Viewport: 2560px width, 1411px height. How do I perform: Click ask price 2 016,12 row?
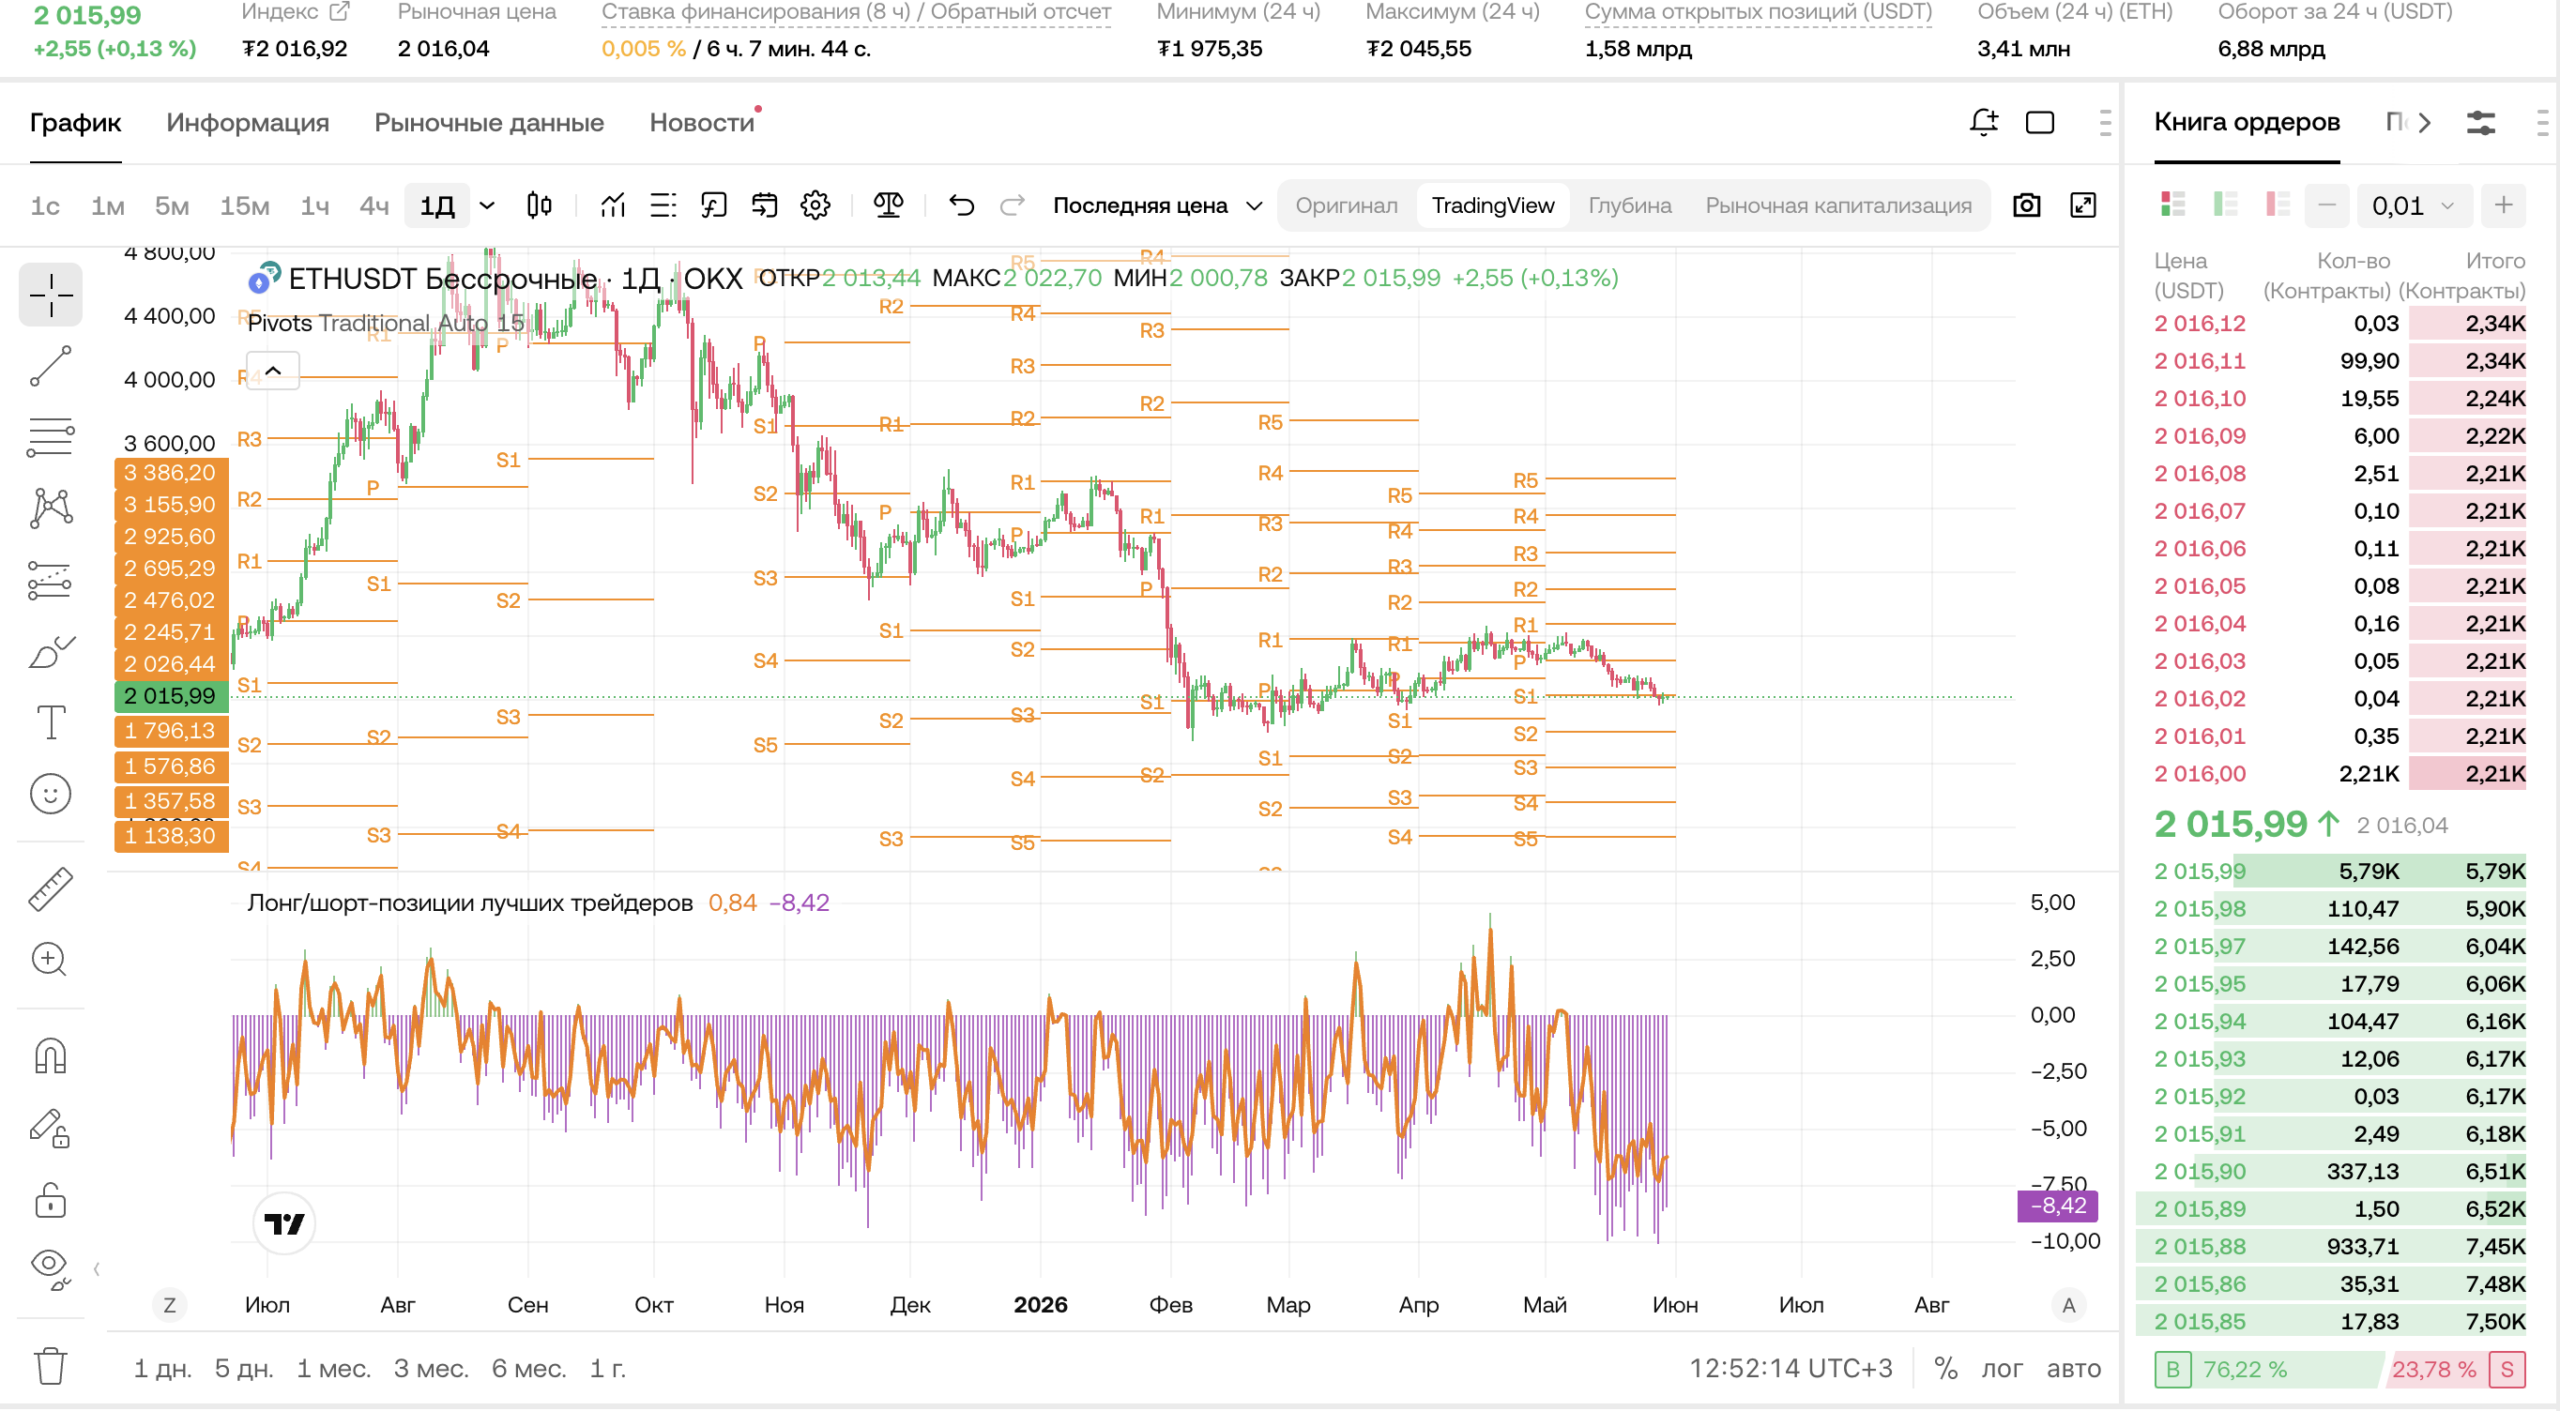[x=2339, y=323]
